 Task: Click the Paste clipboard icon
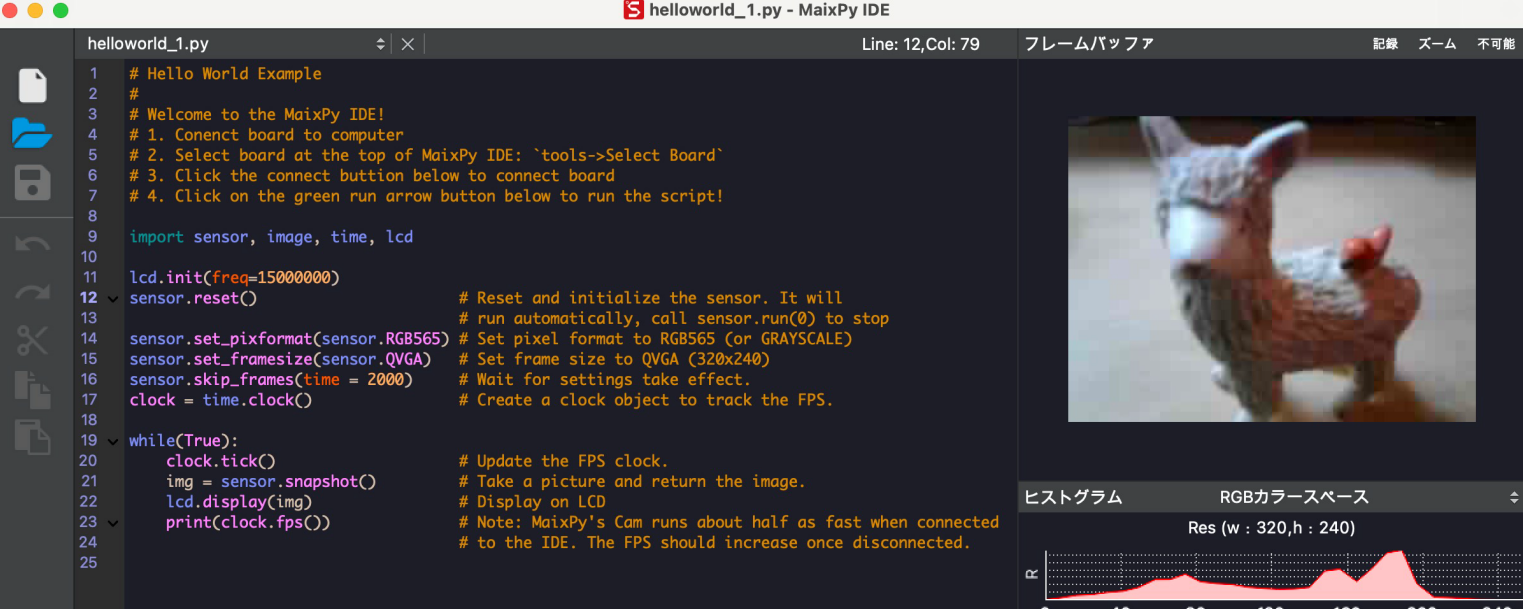point(32,437)
